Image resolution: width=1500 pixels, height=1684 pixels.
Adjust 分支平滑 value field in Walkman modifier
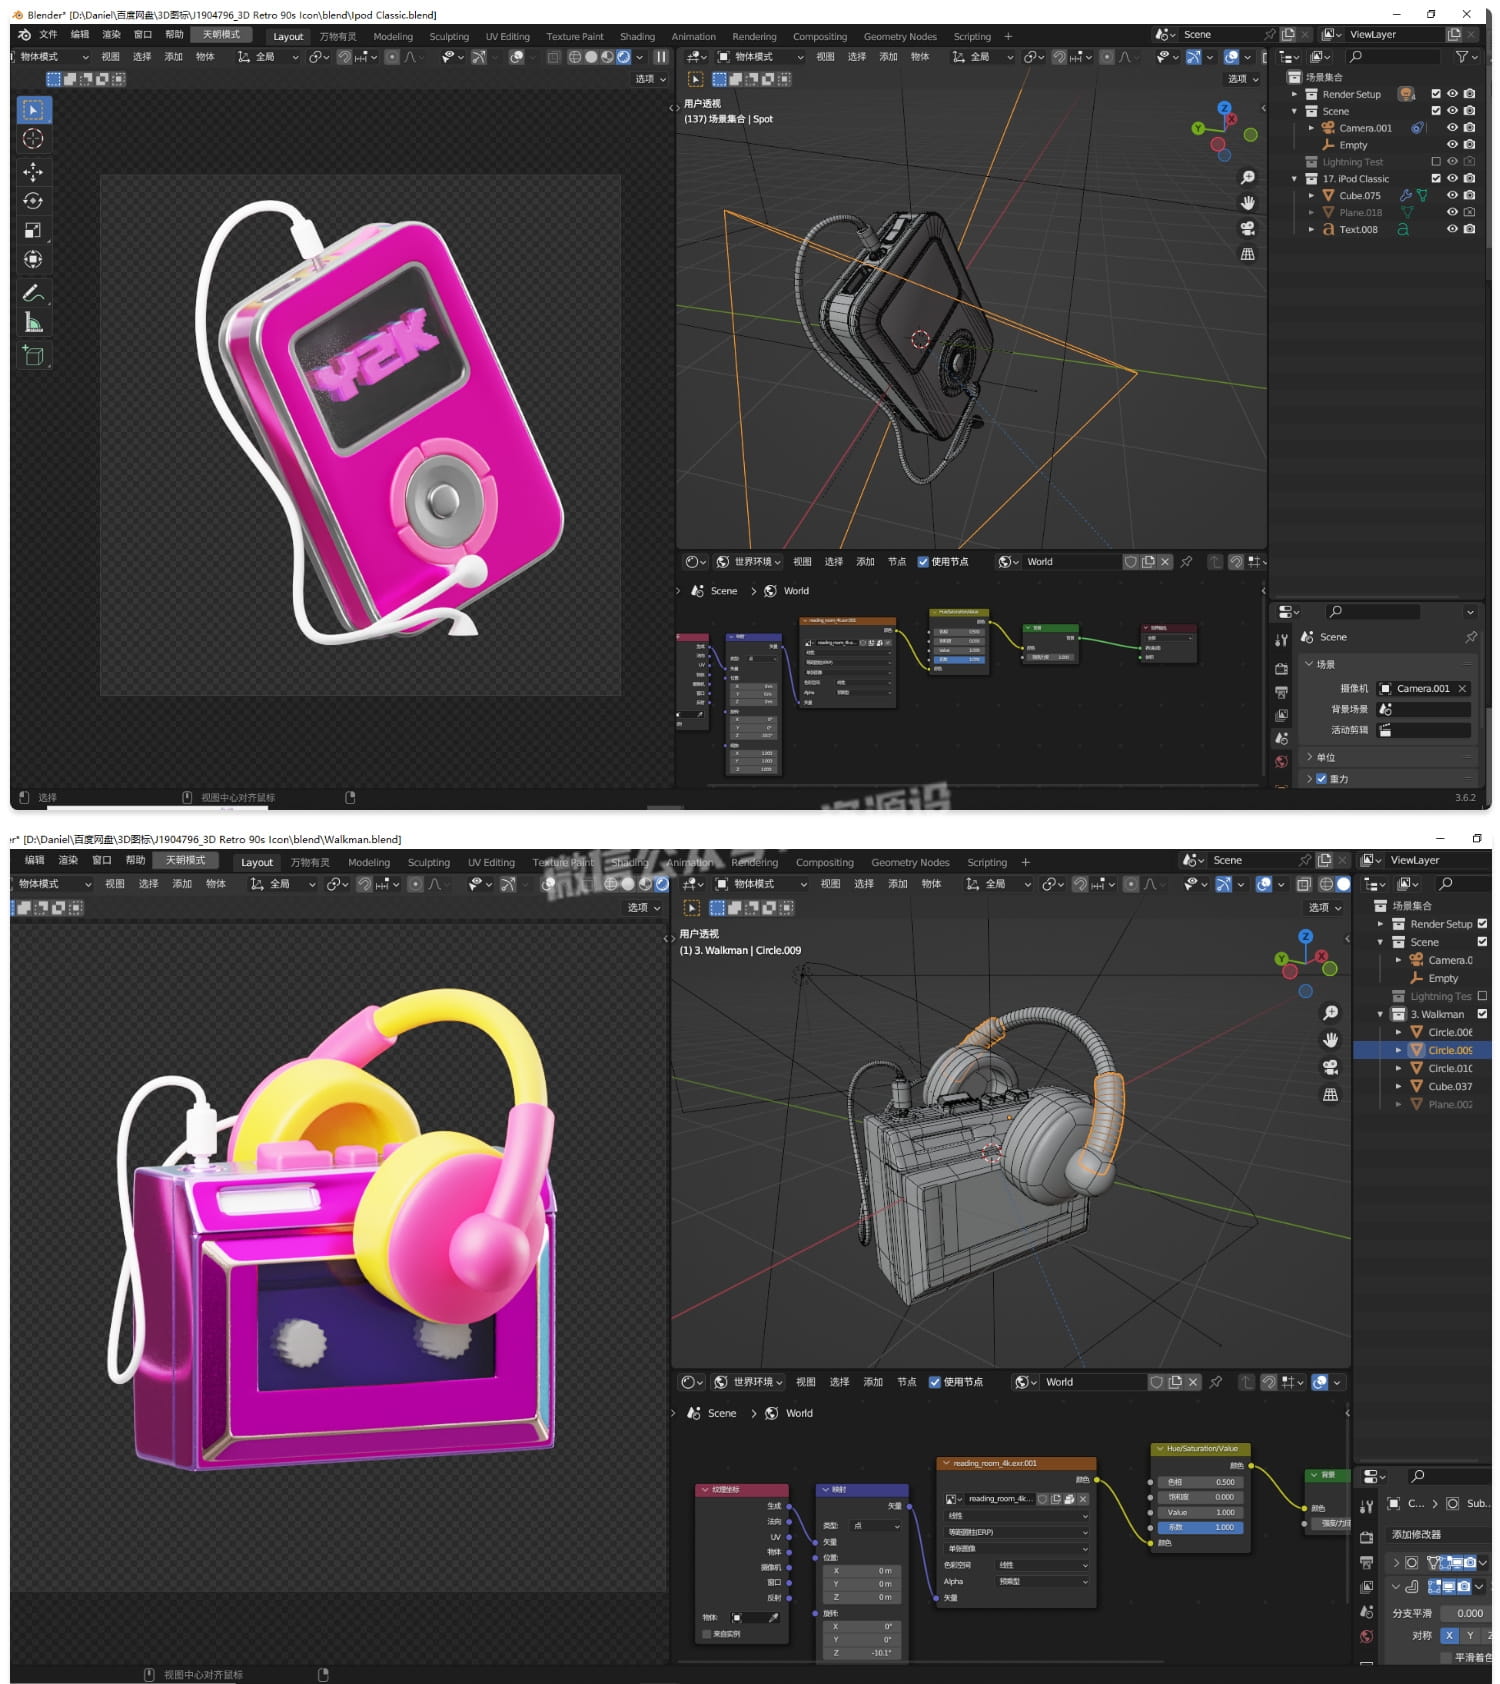1464,1613
